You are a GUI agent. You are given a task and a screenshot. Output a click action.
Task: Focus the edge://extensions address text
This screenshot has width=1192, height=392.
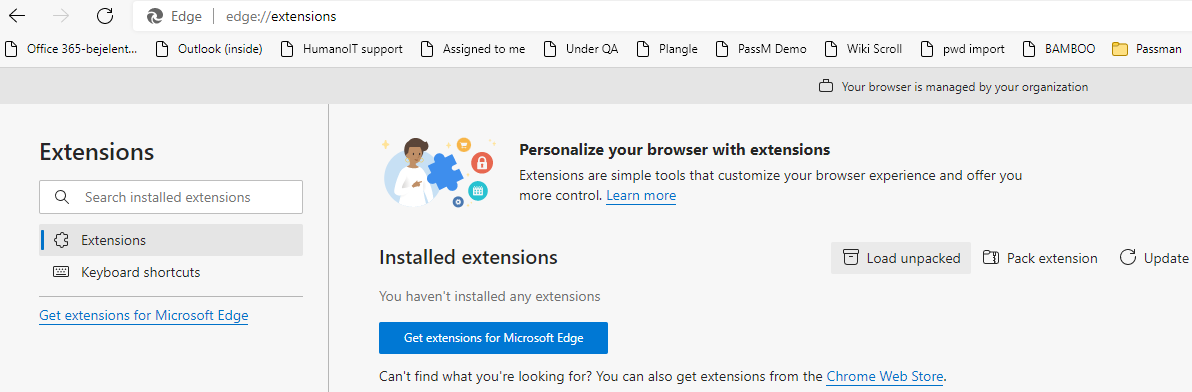click(281, 16)
